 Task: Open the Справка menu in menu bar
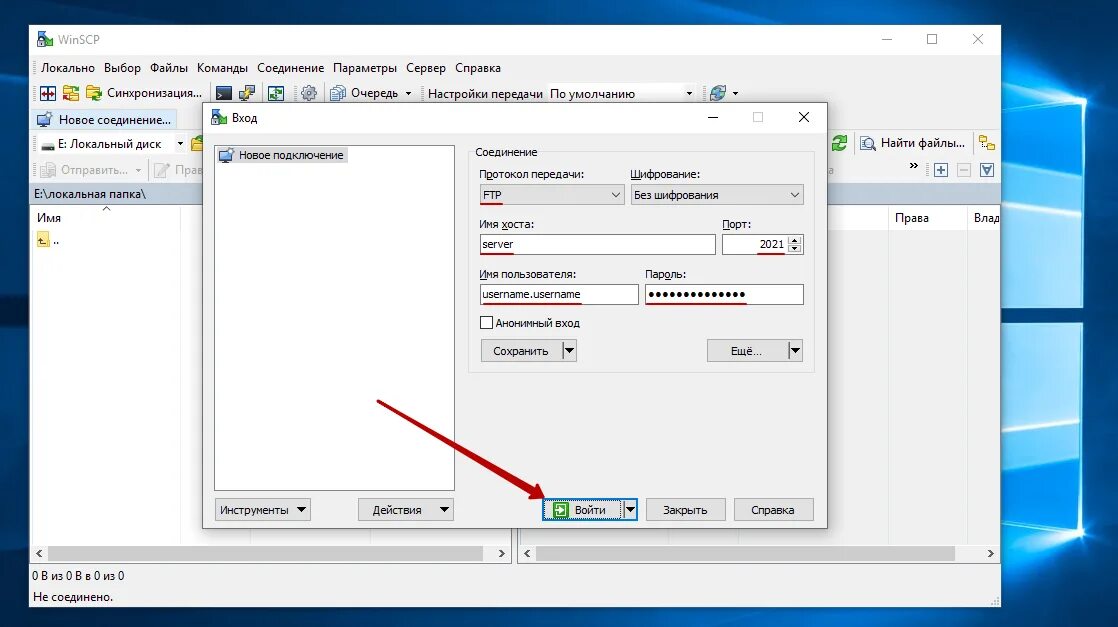pyautogui.click(x=478, y=68)
